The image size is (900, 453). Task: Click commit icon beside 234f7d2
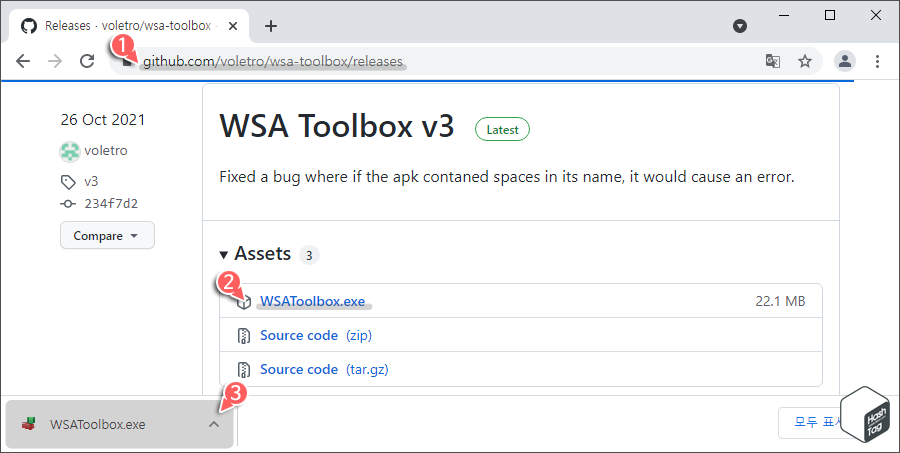68,204
